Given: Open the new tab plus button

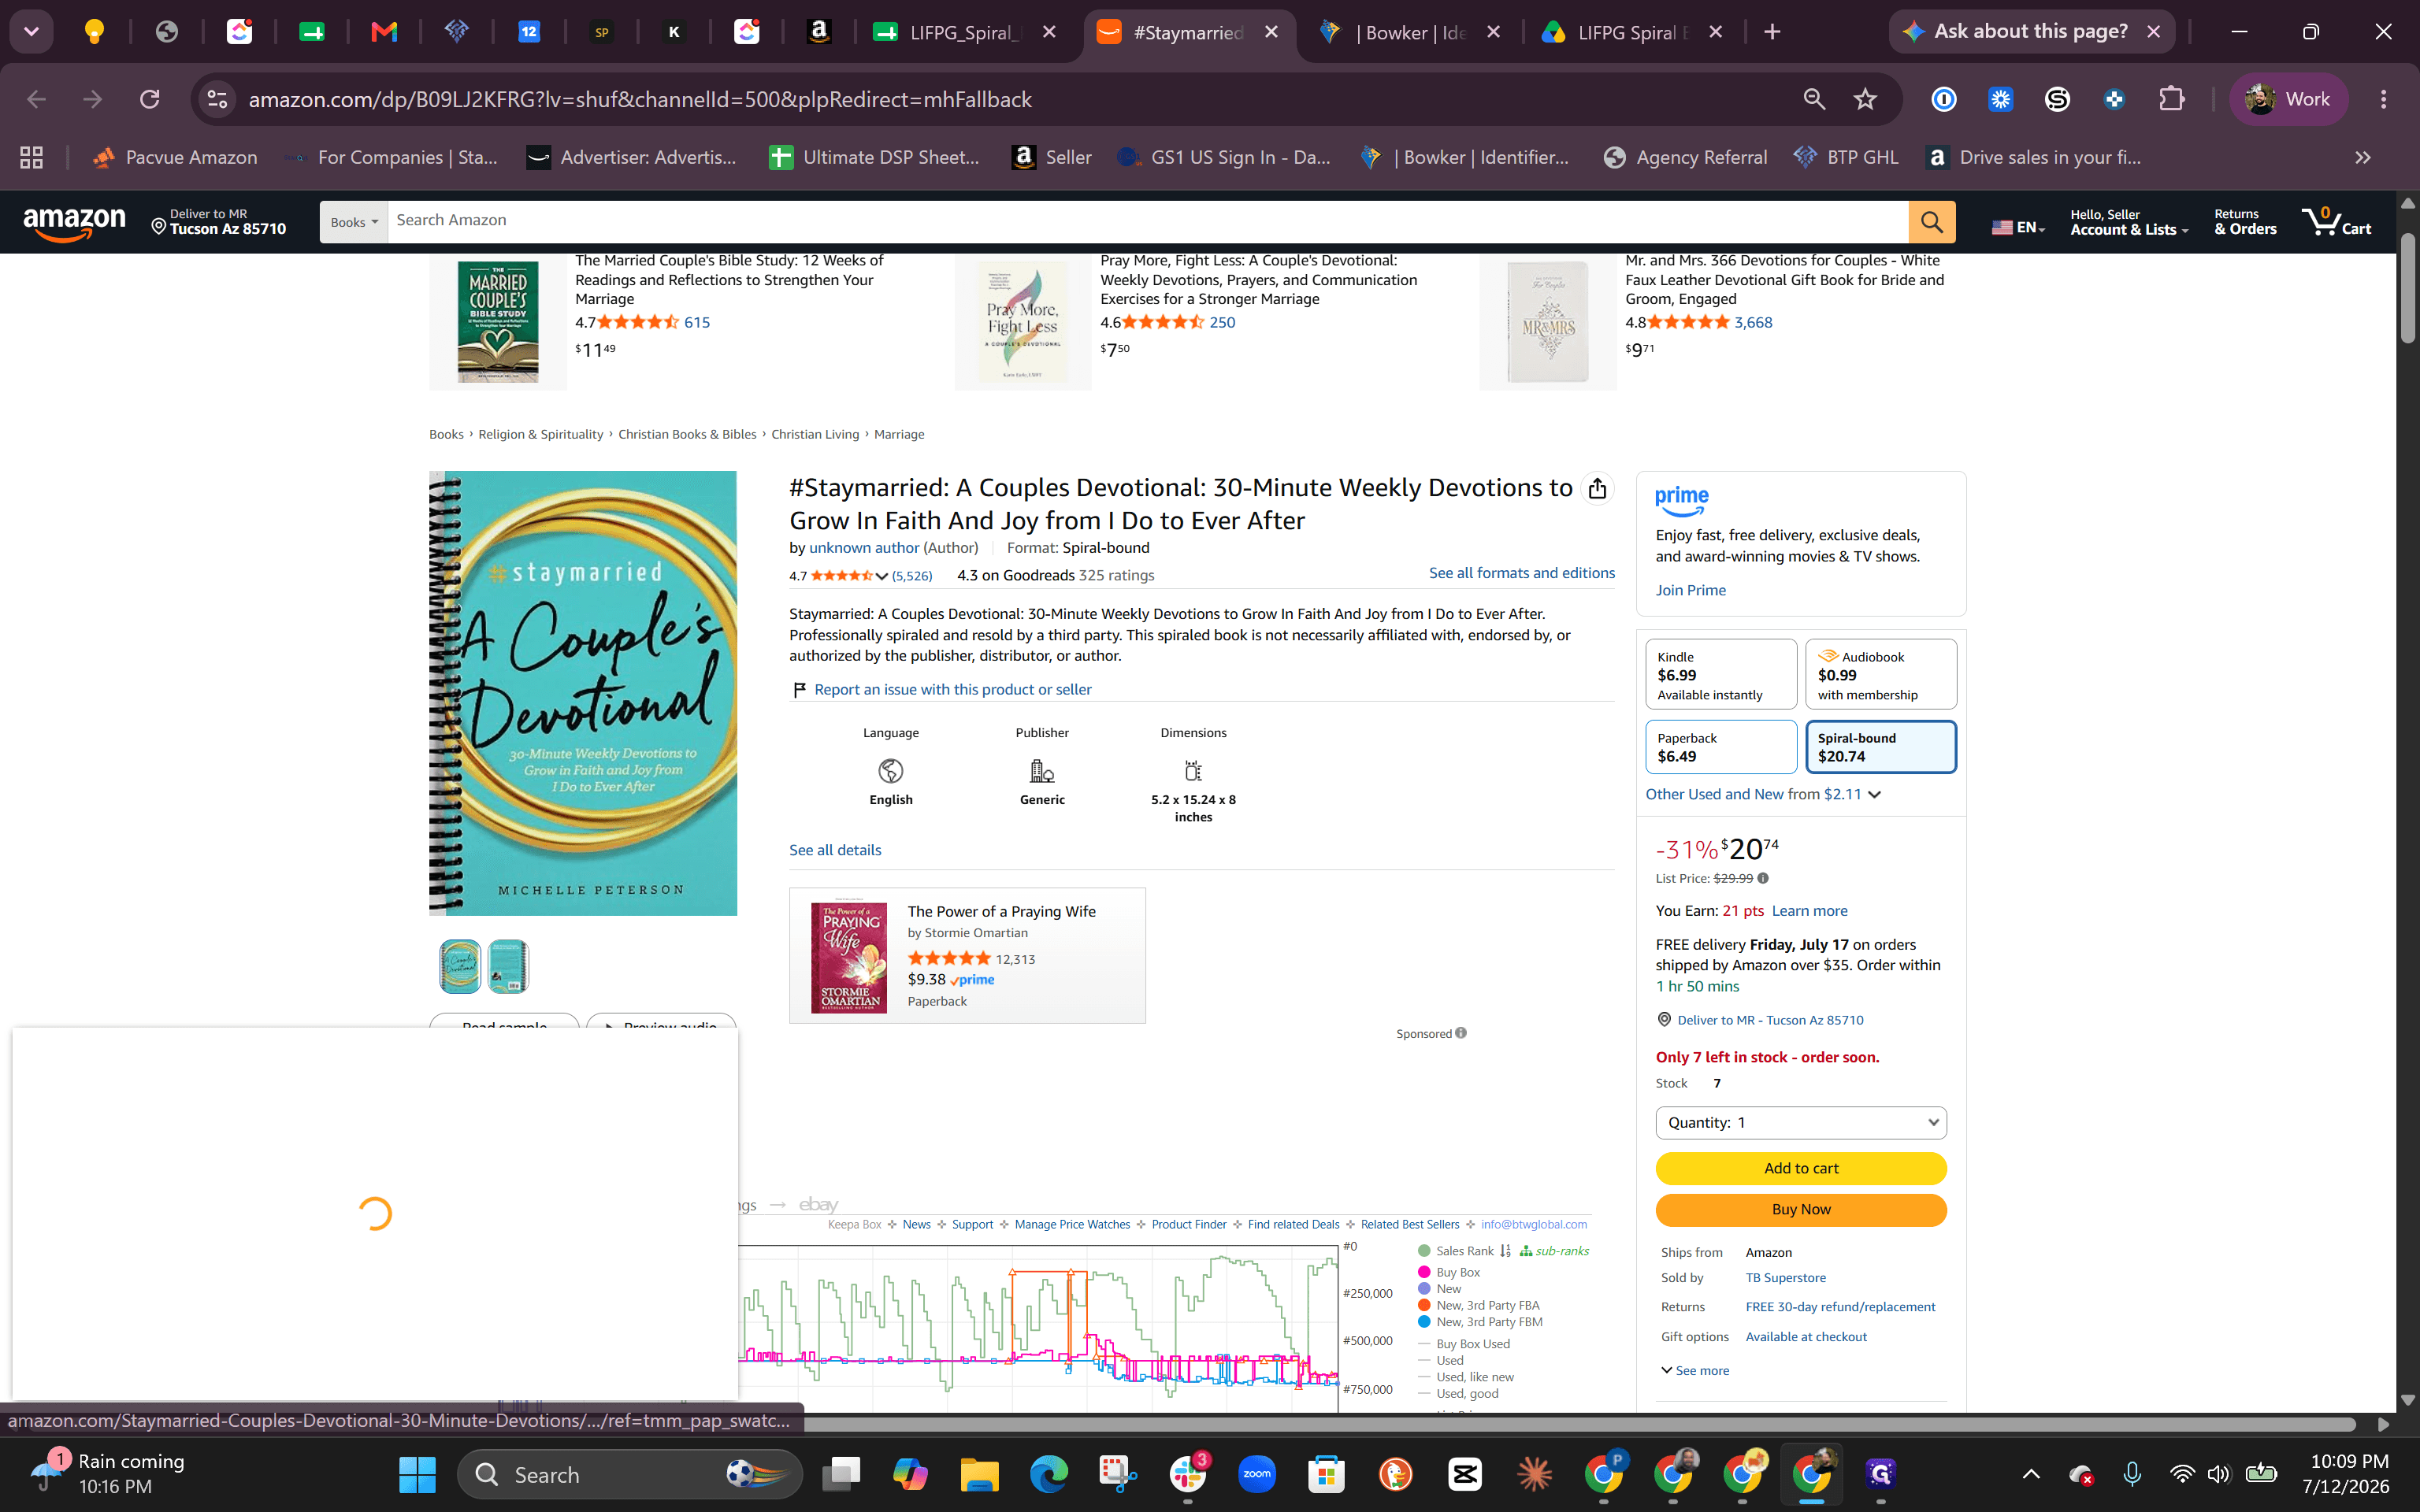Looking at the screenshot, I should [x=1772, y=32].
